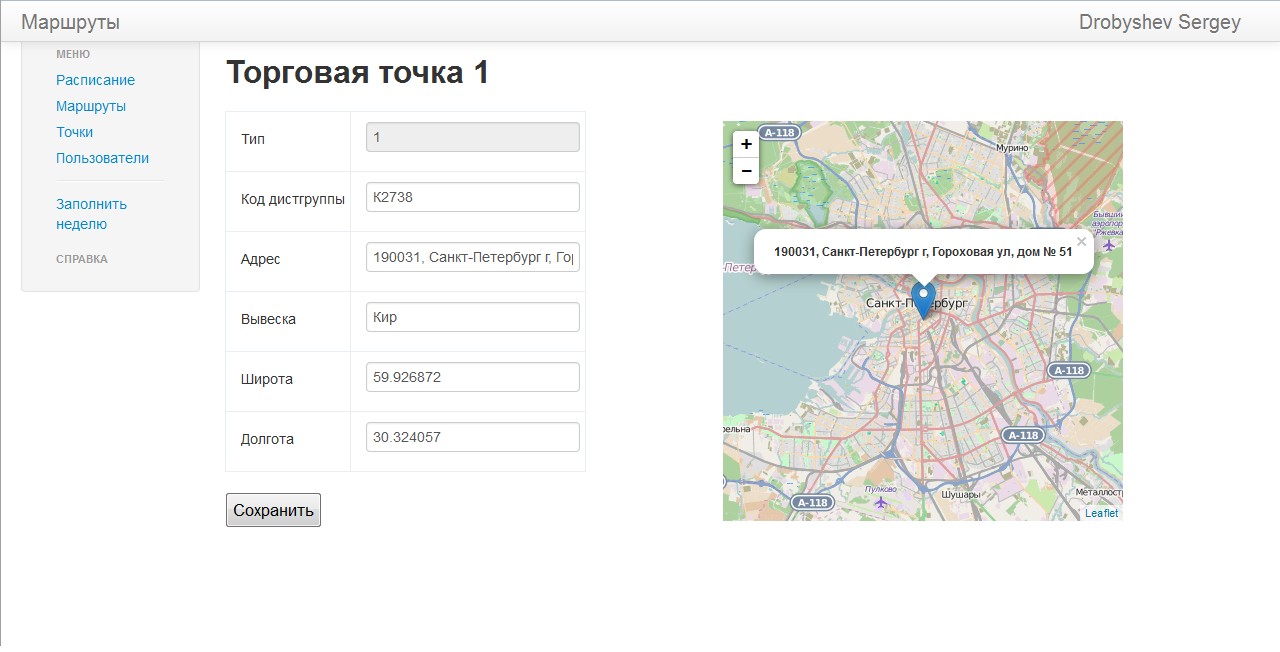
Task: Zoom in on the map
Action: tap(746, 144)
